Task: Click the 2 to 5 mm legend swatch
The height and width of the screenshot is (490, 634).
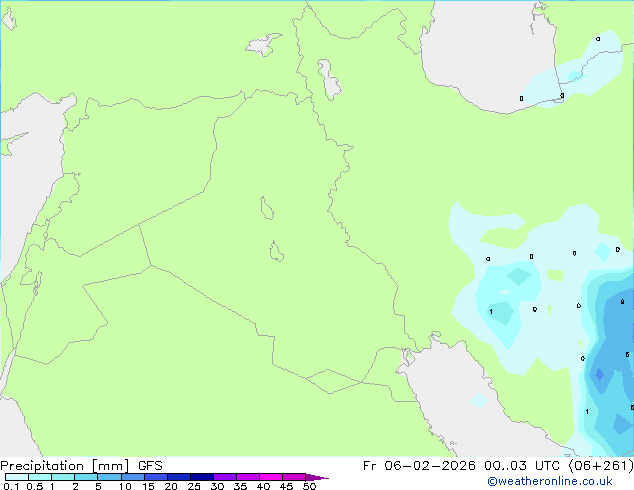Action: click(x=86, y=477)
